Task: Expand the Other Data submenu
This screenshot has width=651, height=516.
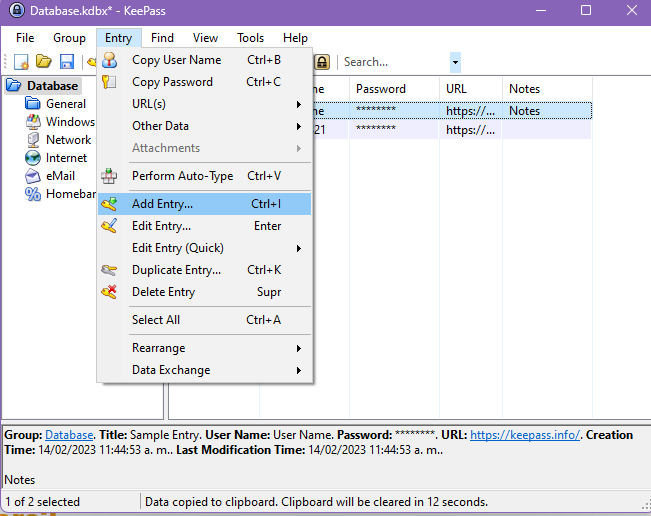Action: pyautogui.click(x=299, y=126)
